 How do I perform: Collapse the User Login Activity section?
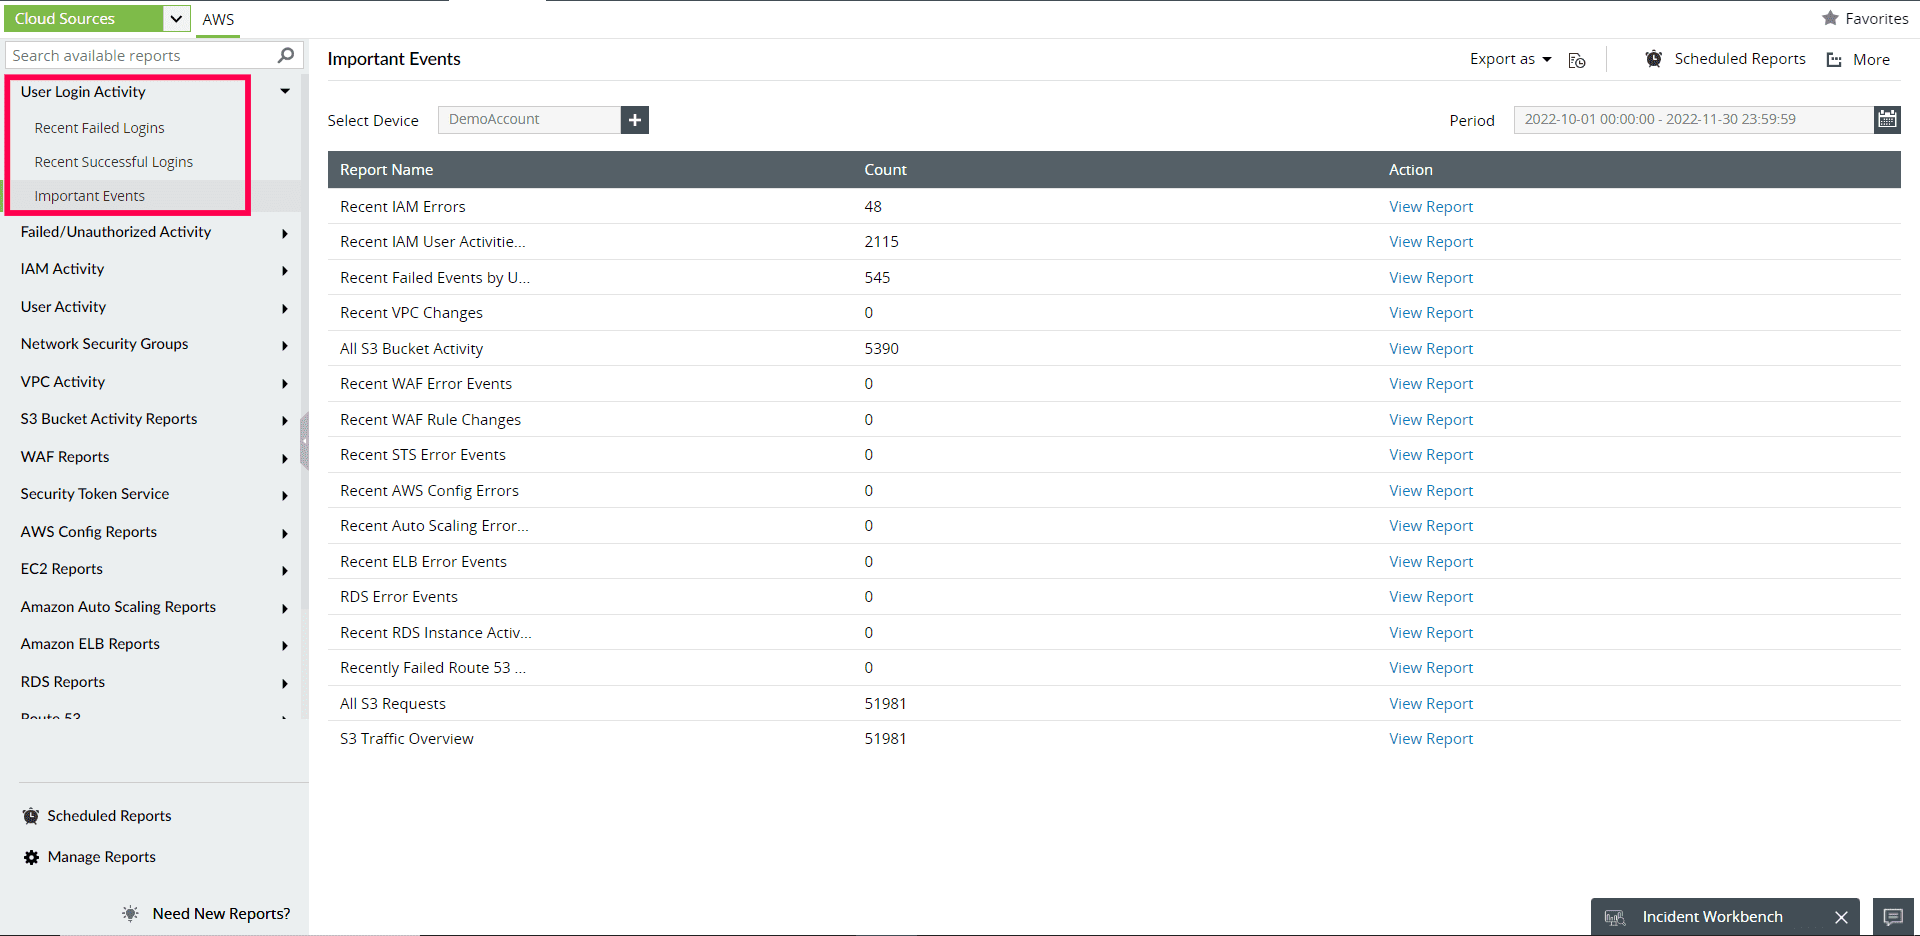(x=284, y=91)
